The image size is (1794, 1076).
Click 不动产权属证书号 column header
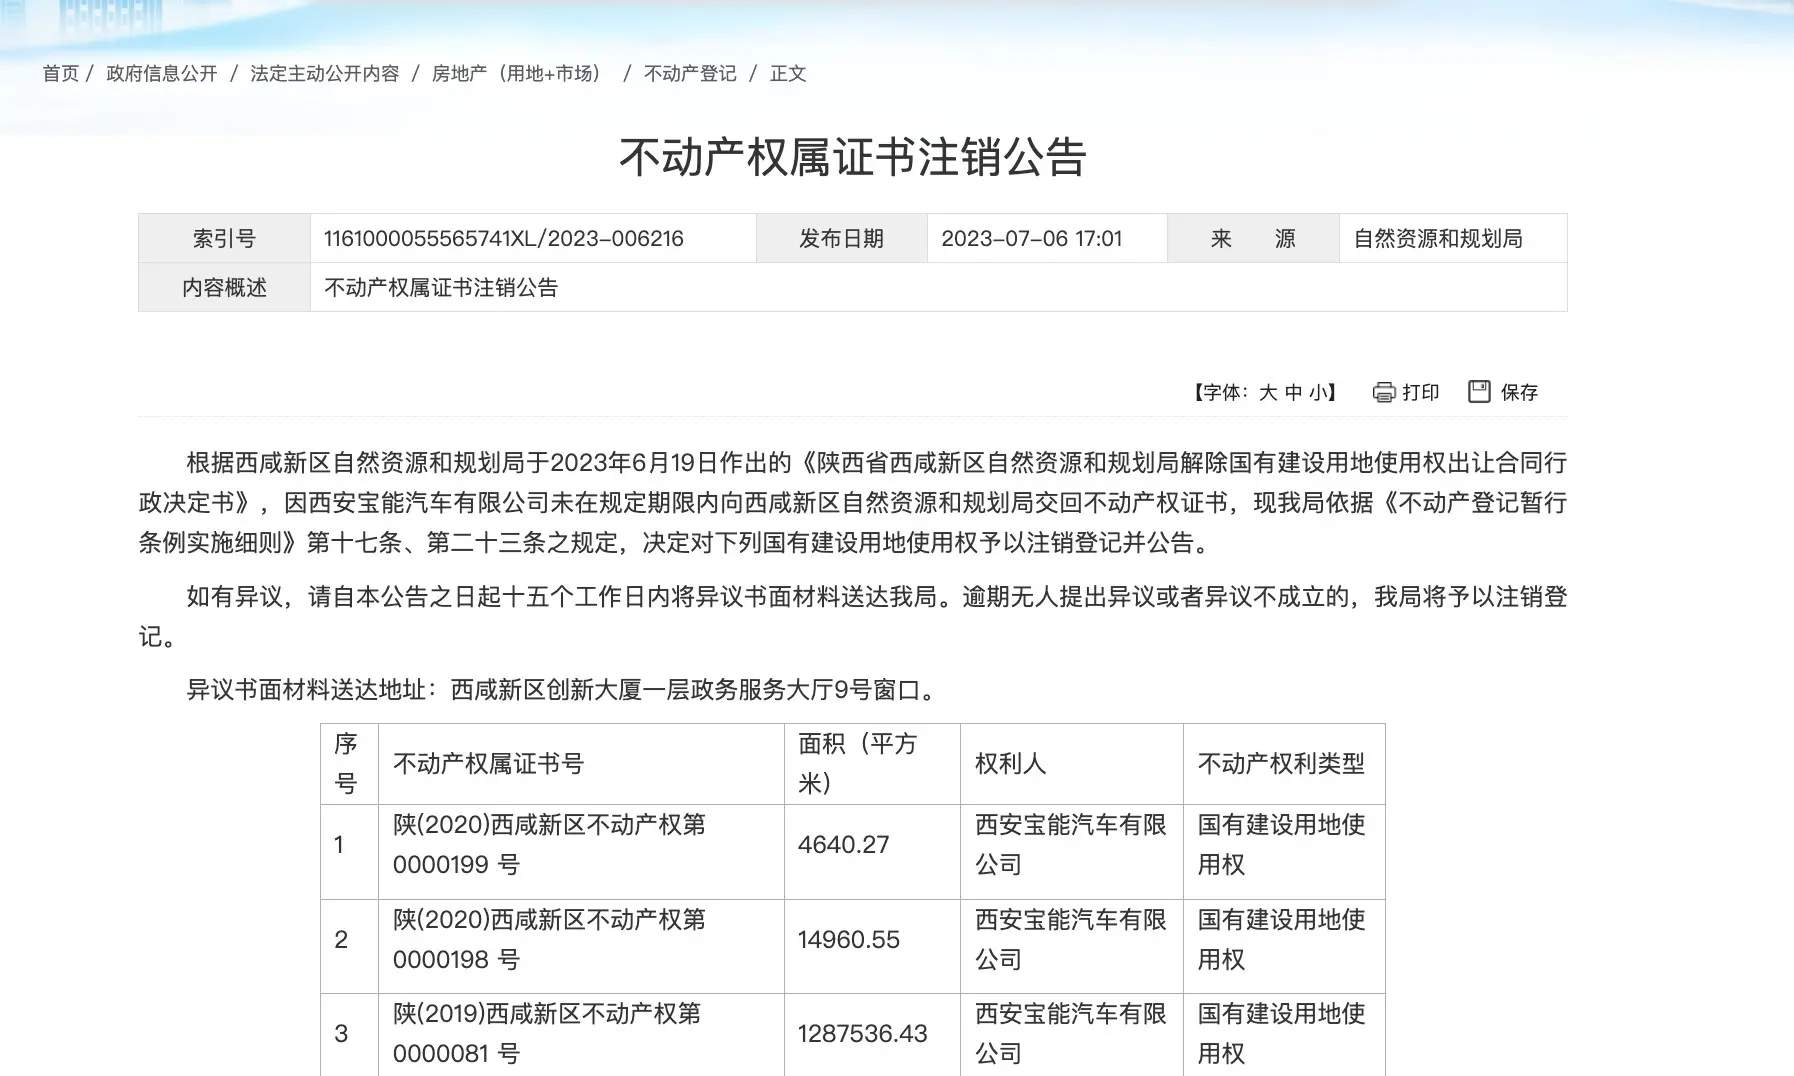pos(582,764)
